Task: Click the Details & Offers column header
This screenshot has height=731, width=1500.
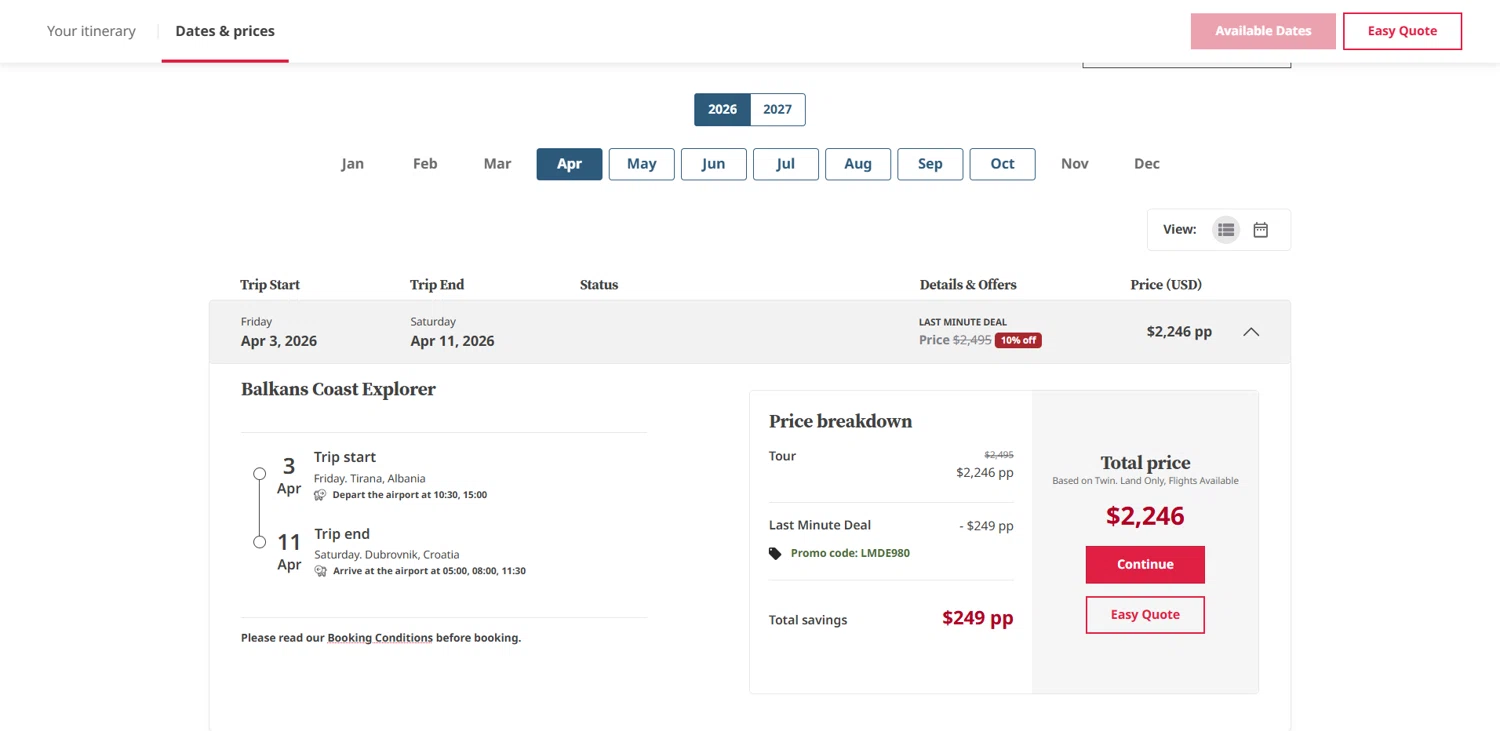Action: [x=968, y=285]
